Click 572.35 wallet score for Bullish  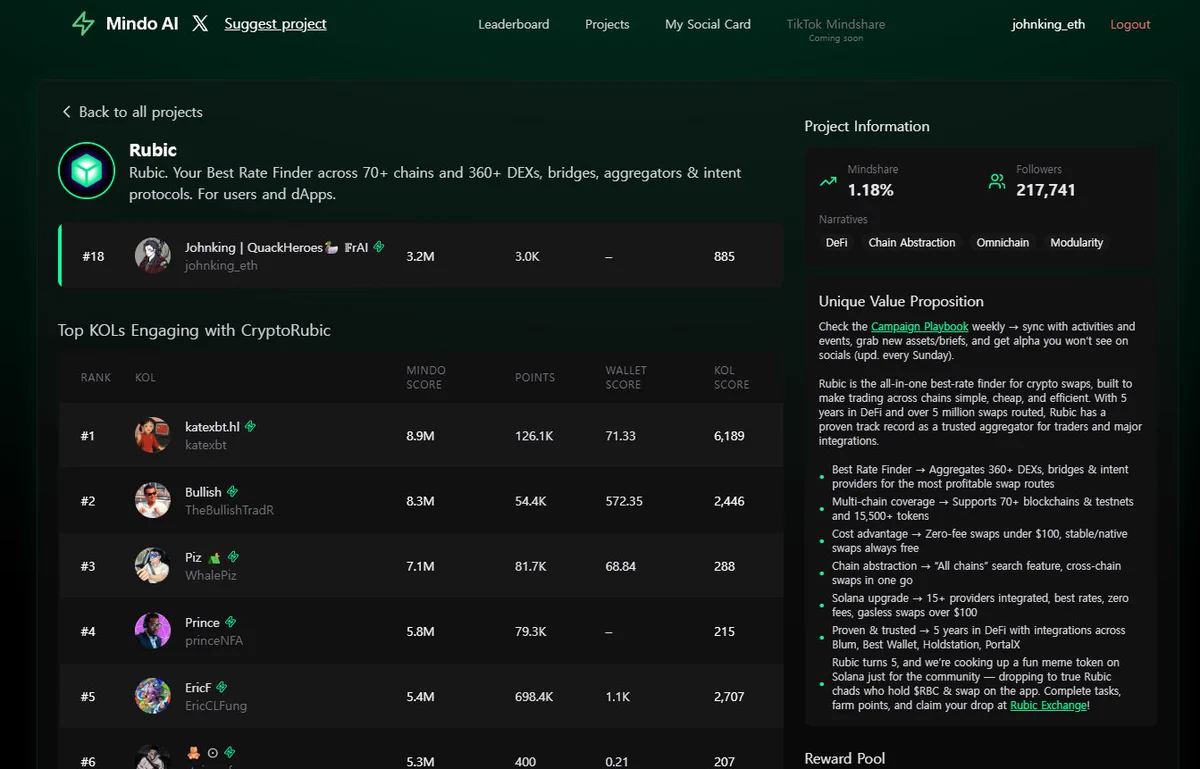624,501
